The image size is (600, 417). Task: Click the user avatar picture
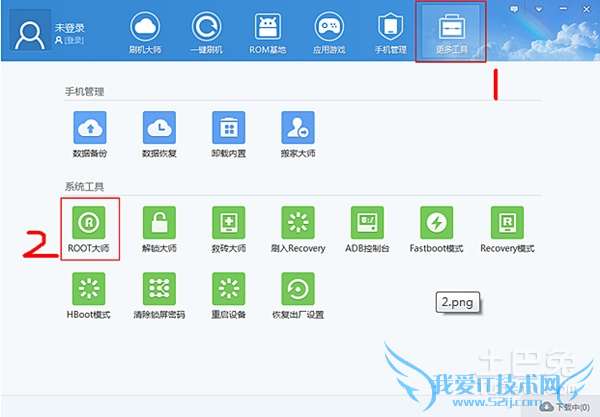coord(30,31)
